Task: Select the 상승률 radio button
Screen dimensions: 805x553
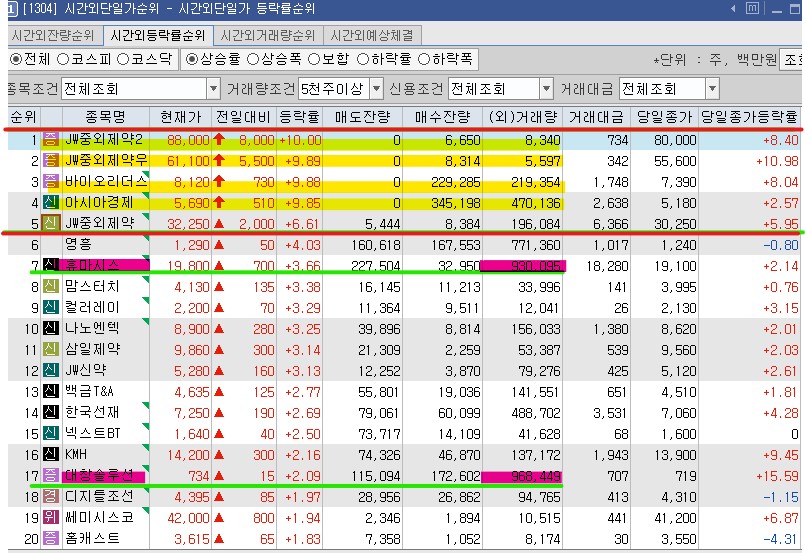Action: click(x=192, y=60)
